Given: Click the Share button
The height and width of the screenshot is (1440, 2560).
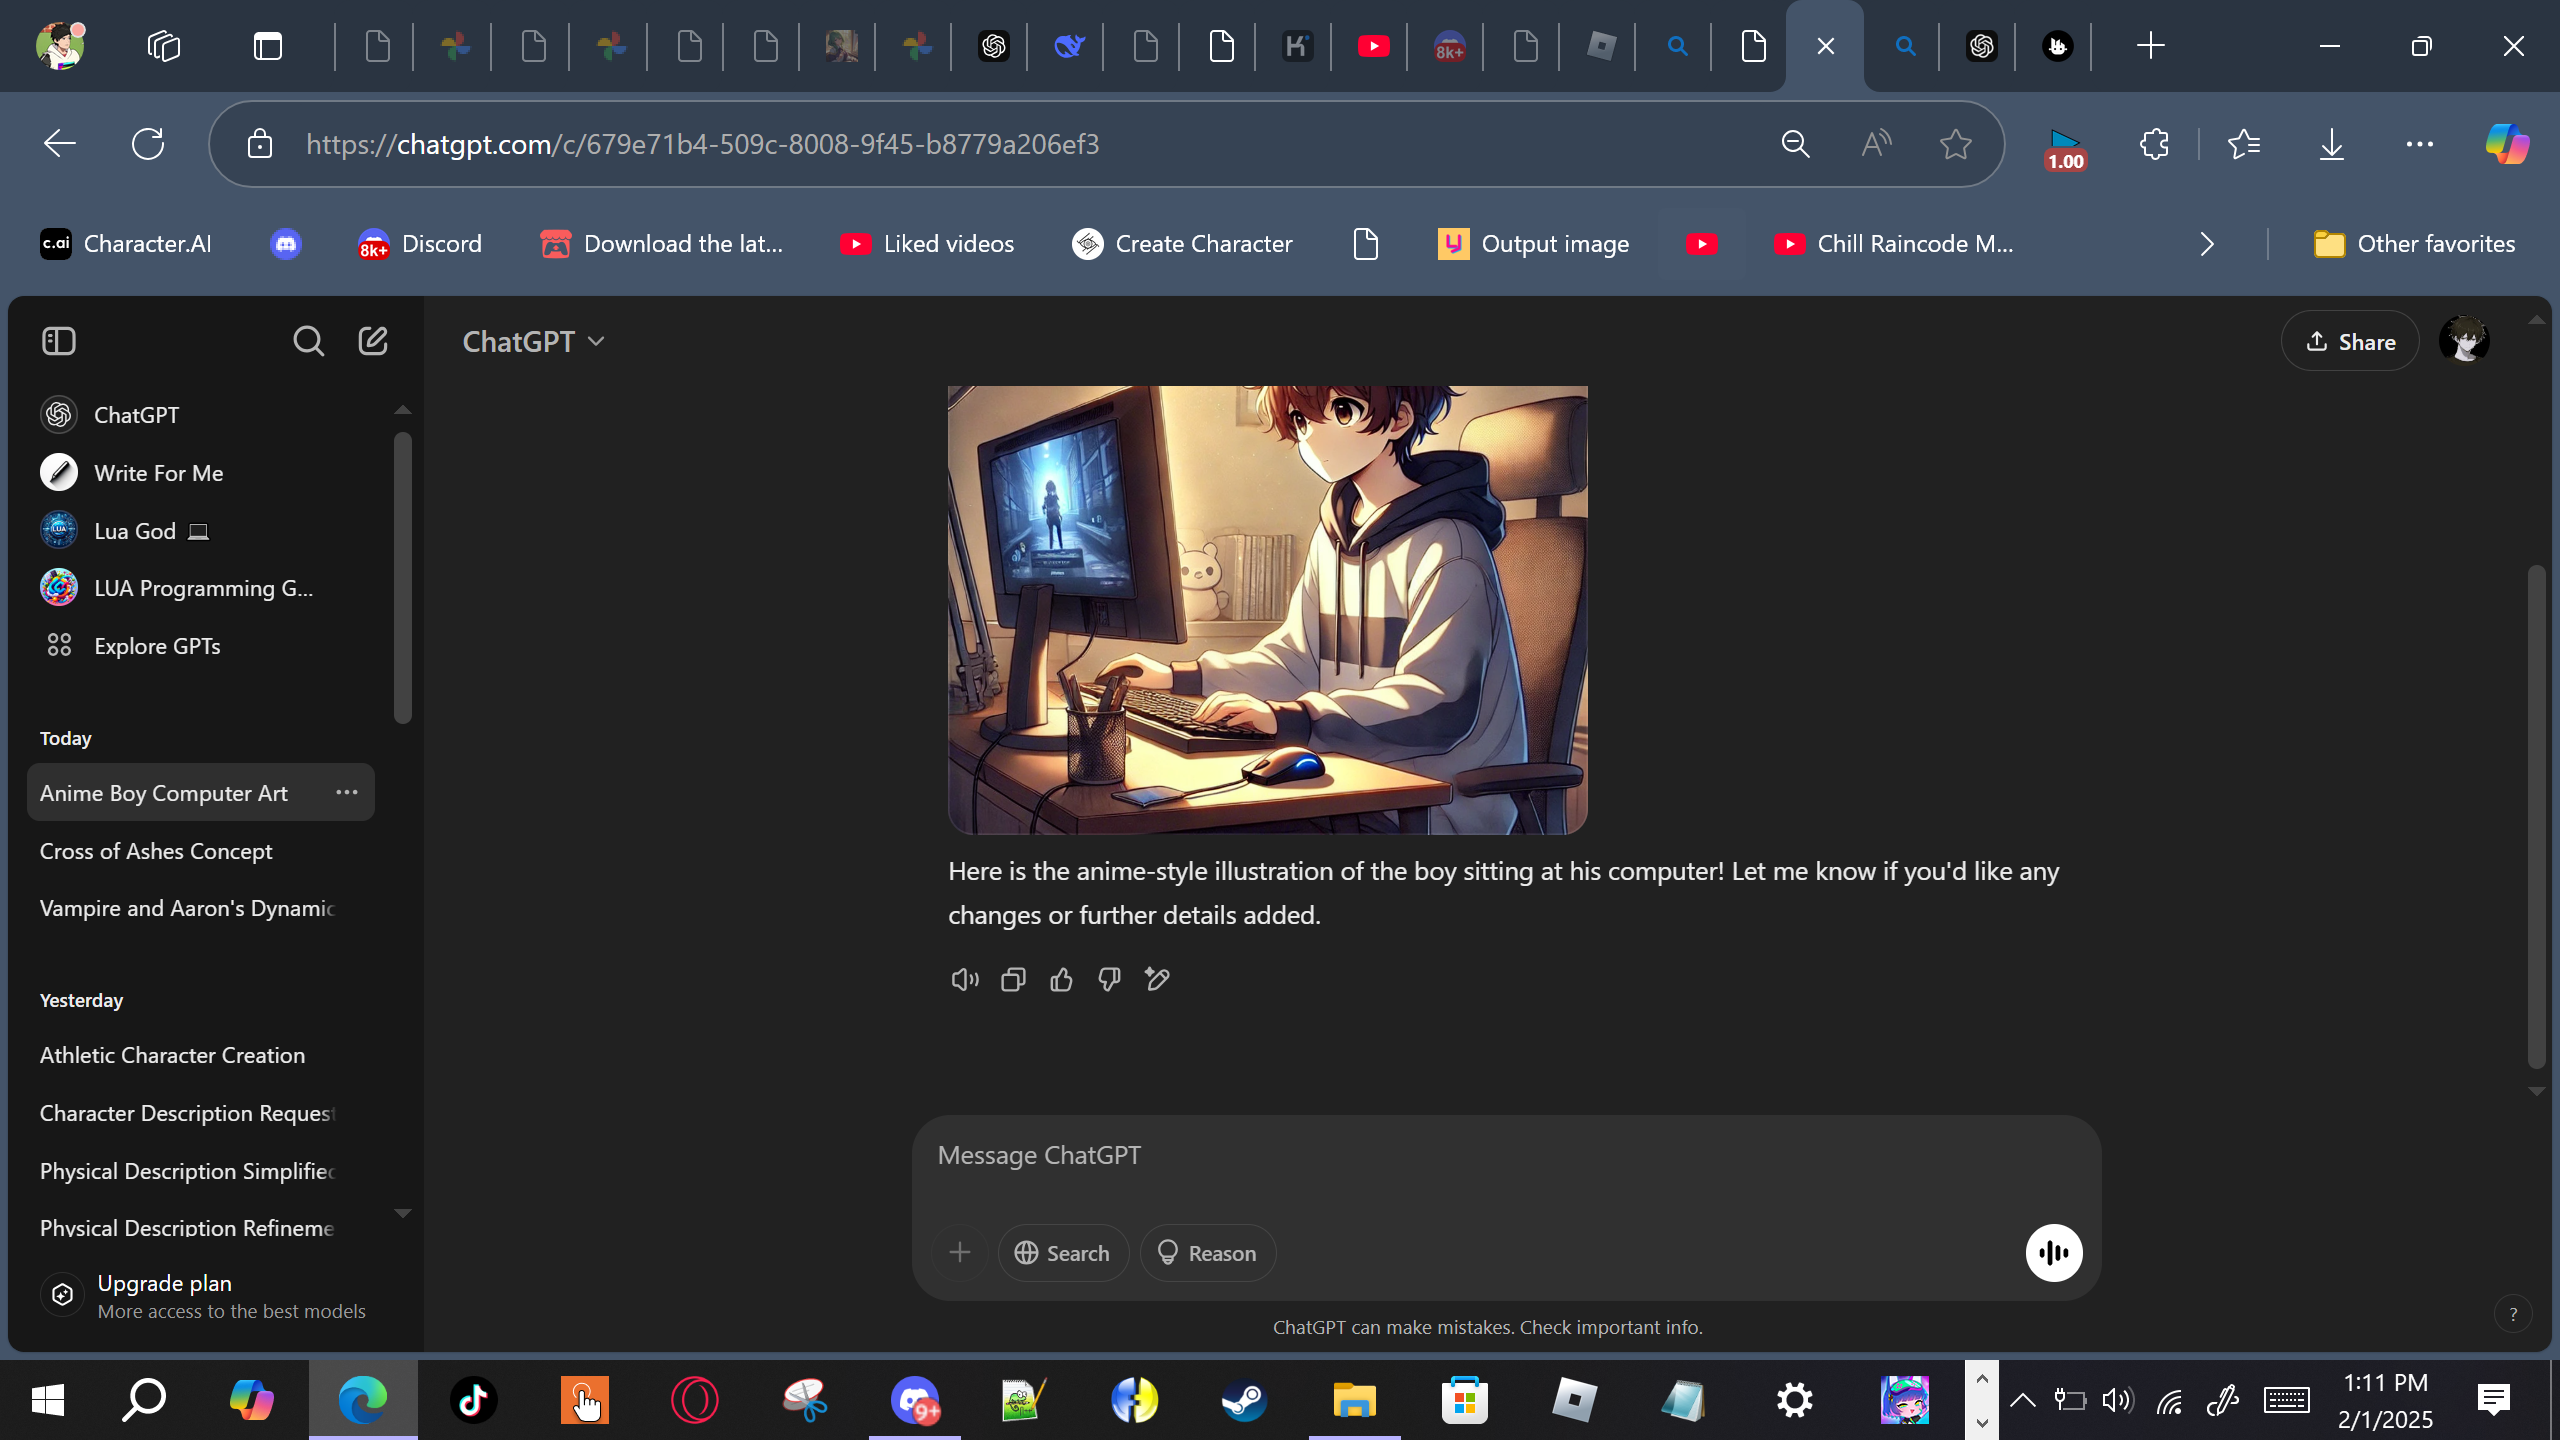Looking at the screenshot, I should pos(2350,342).
